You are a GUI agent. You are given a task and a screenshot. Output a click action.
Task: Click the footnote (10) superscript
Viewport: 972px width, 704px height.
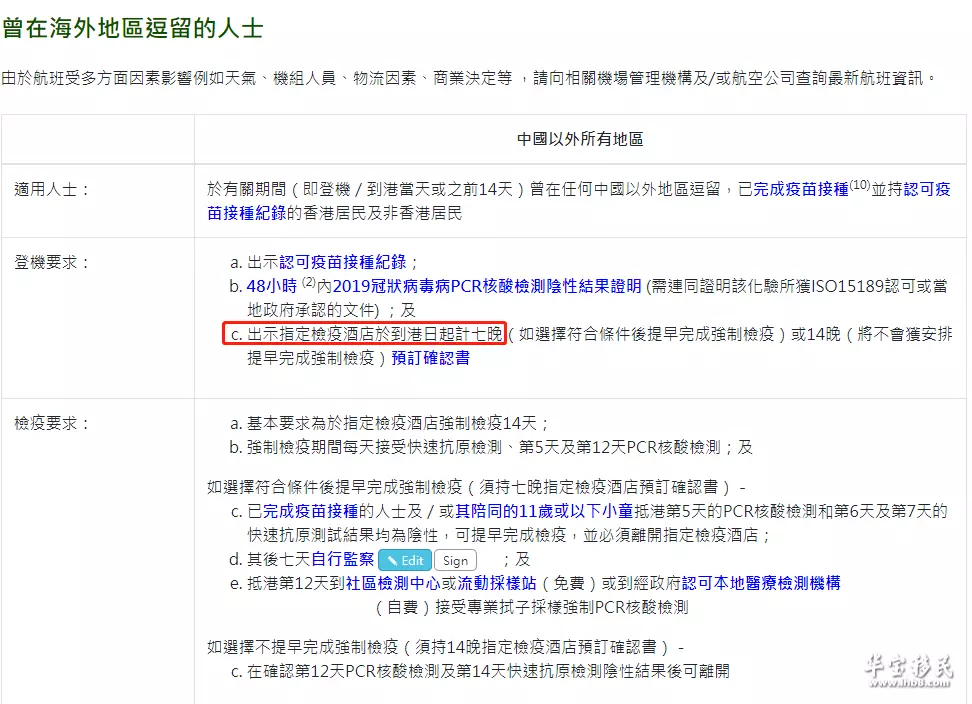pos(859,185)
